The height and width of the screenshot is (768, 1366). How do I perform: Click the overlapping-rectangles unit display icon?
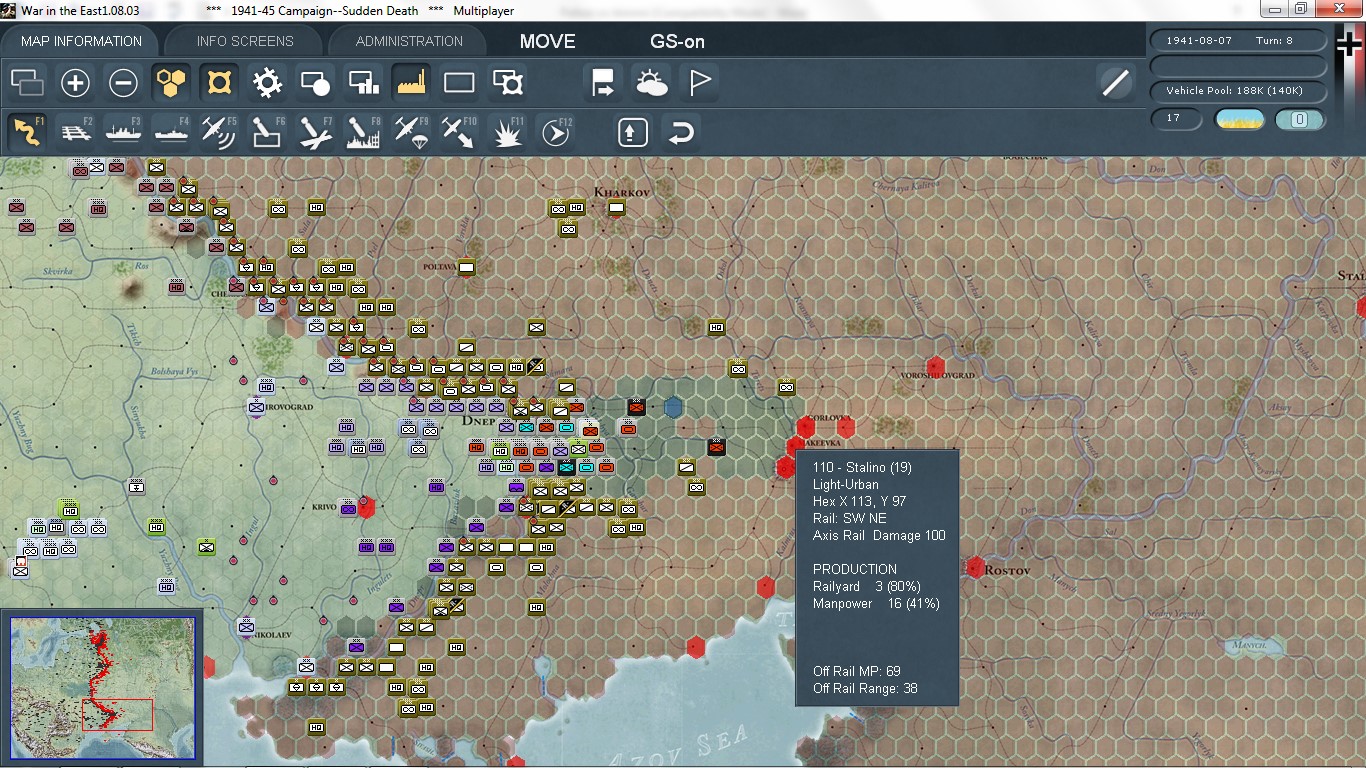(27, 82)
